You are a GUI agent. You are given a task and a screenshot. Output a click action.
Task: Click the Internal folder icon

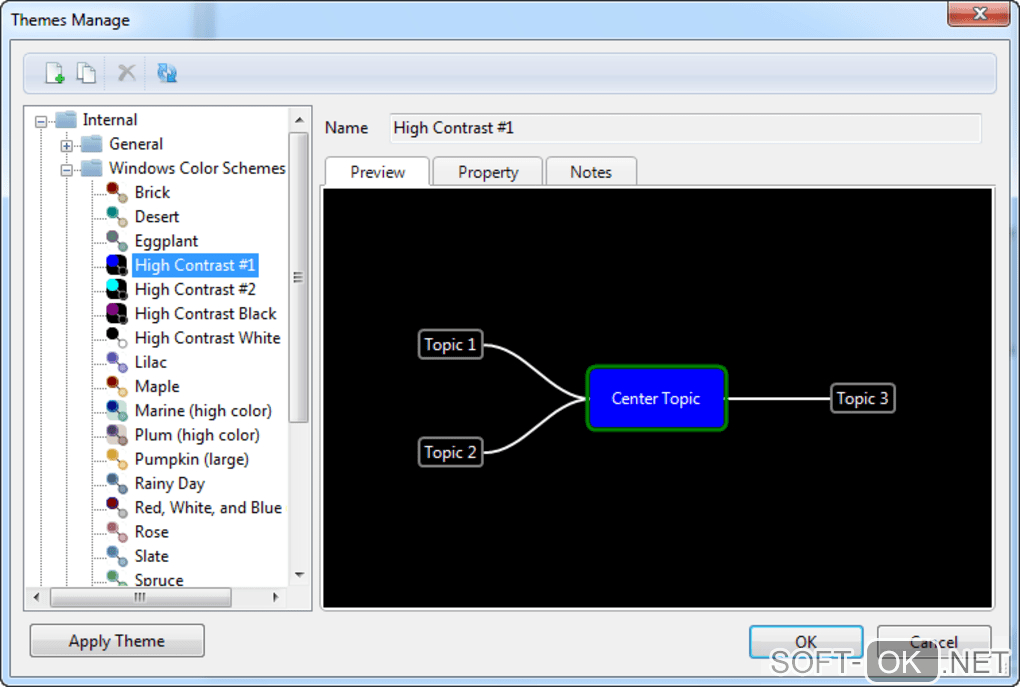click(66, 120)
